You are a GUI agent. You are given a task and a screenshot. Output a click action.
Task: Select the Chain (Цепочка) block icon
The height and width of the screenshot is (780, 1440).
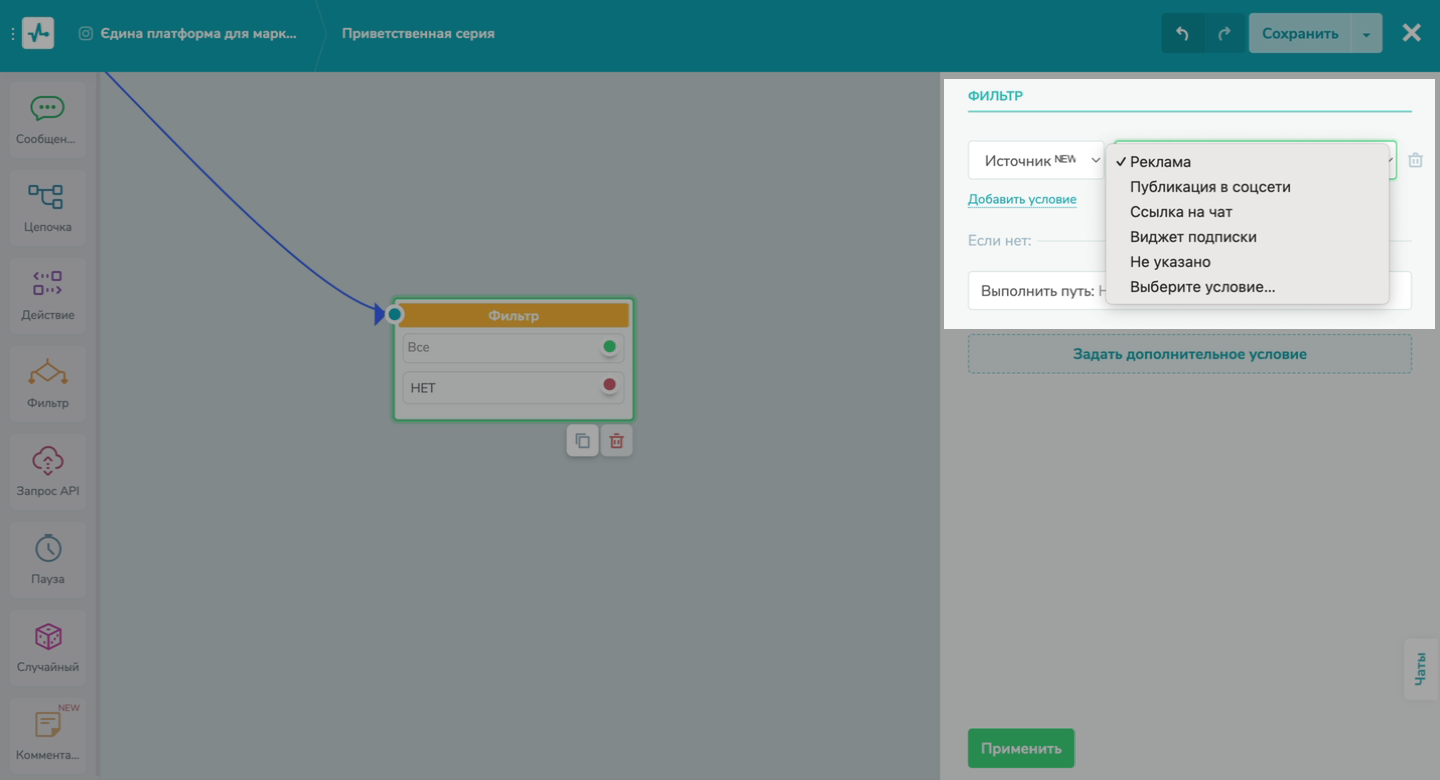[x=47, y=197]
